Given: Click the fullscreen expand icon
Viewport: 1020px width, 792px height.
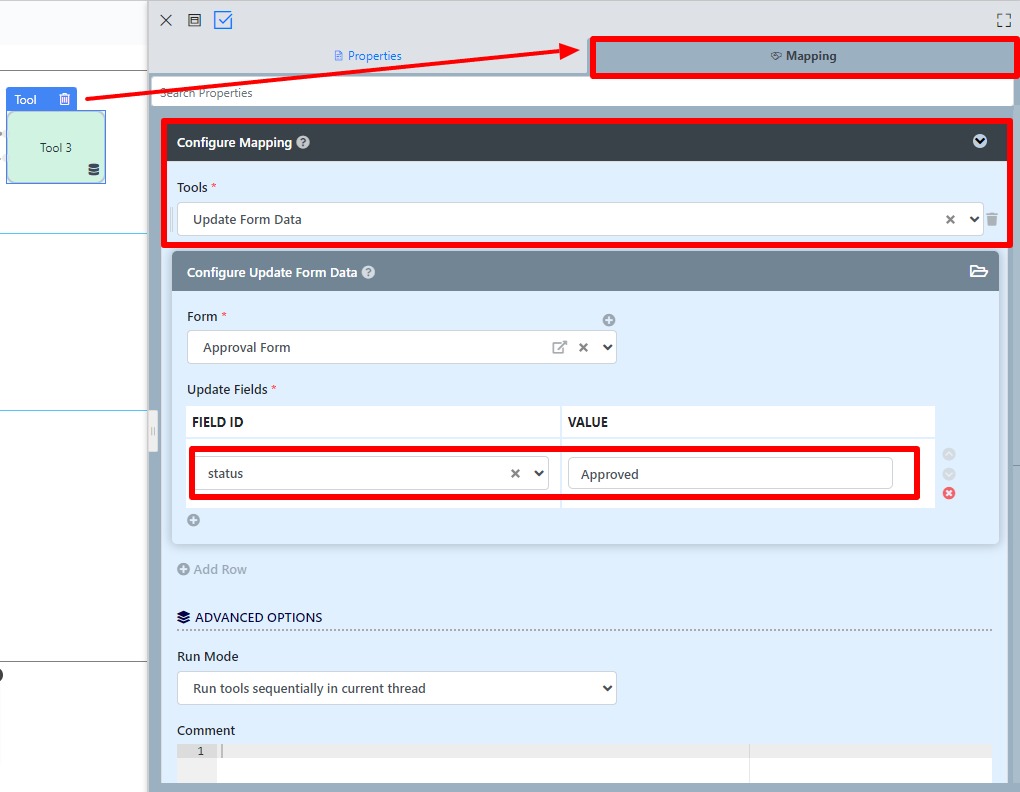Looking at the screenshot, I should pos(1004,20).
